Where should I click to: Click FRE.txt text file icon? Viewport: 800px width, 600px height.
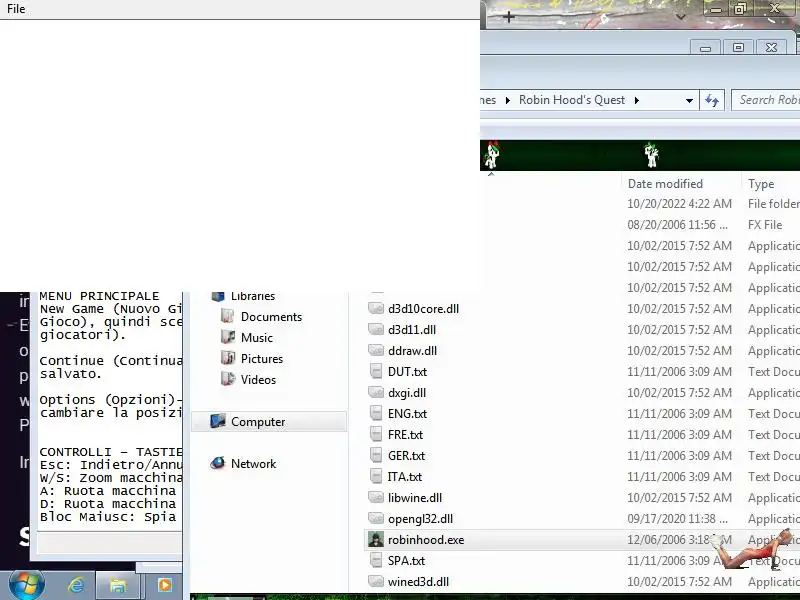coord(376,434)
